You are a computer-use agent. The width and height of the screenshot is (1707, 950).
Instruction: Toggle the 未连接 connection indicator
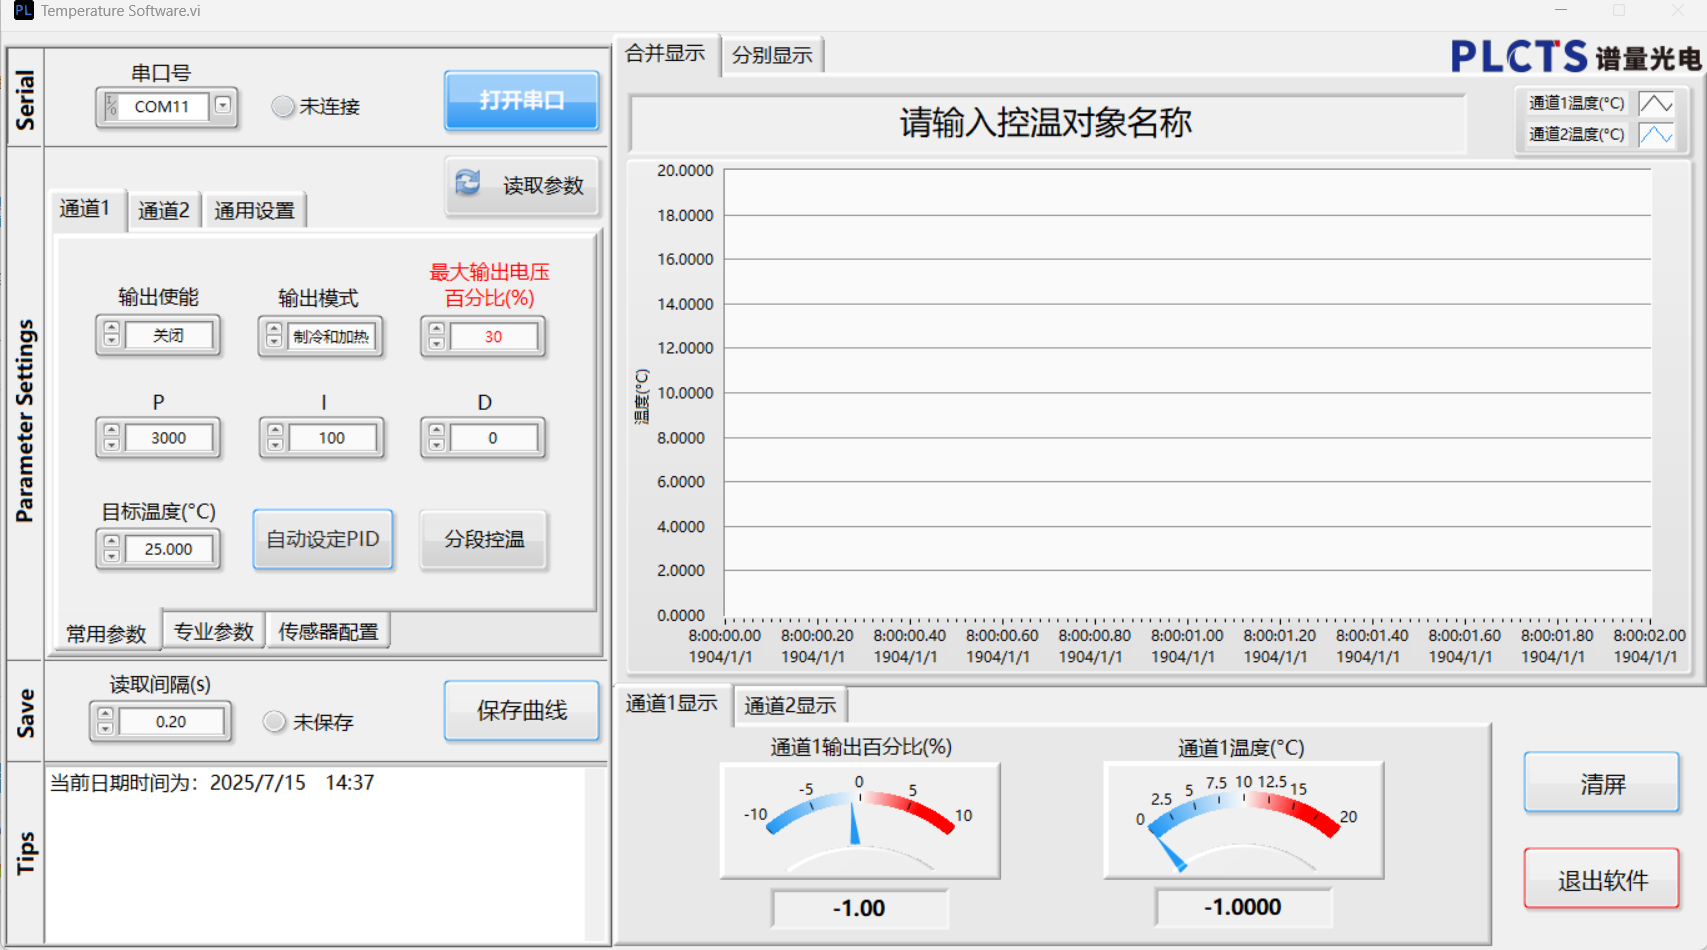coord(283,106)
